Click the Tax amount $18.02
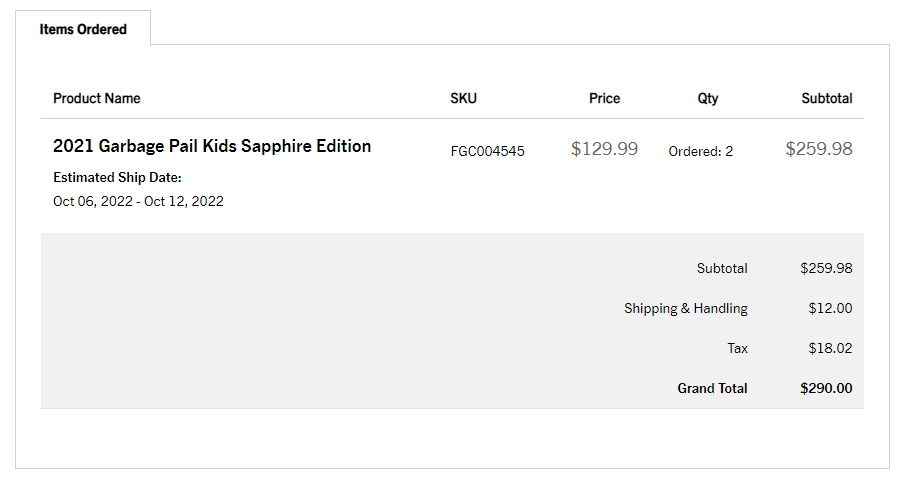906x482 pixels. [830, 348]
